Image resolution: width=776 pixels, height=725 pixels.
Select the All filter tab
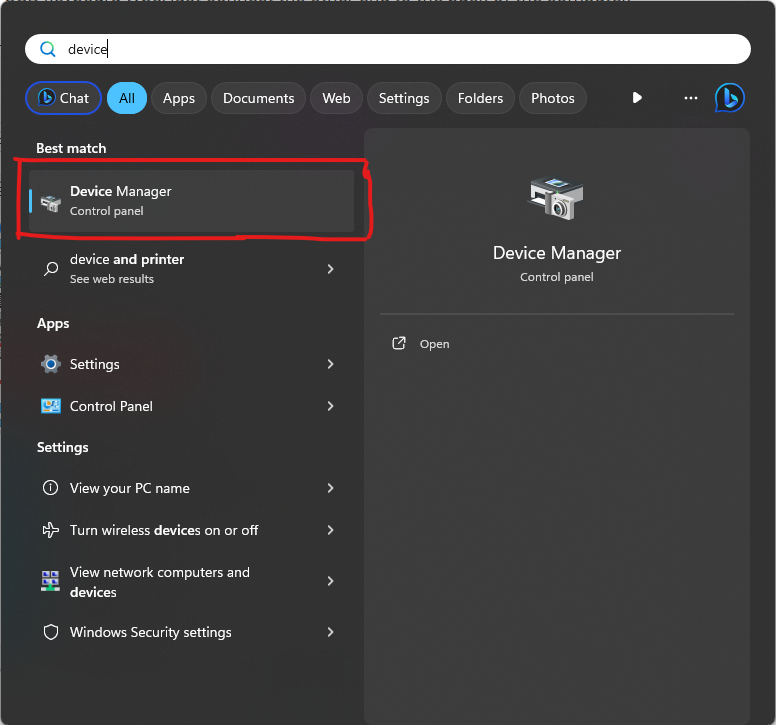pos(127,98)
